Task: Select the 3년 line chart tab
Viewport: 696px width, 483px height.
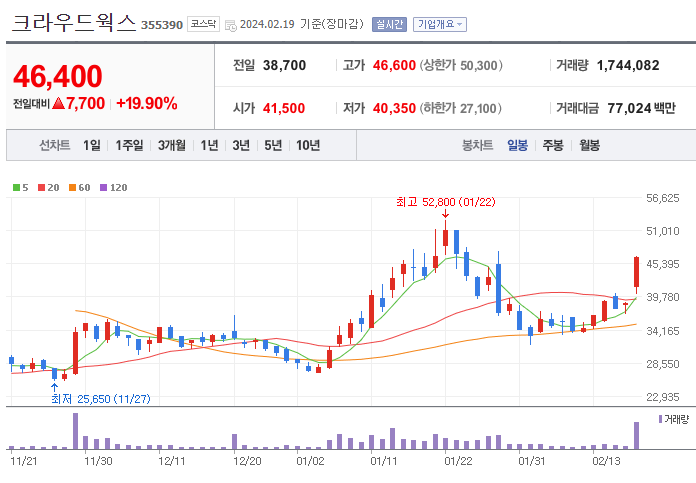Action: pyautogui.click(x=241, y=145)
